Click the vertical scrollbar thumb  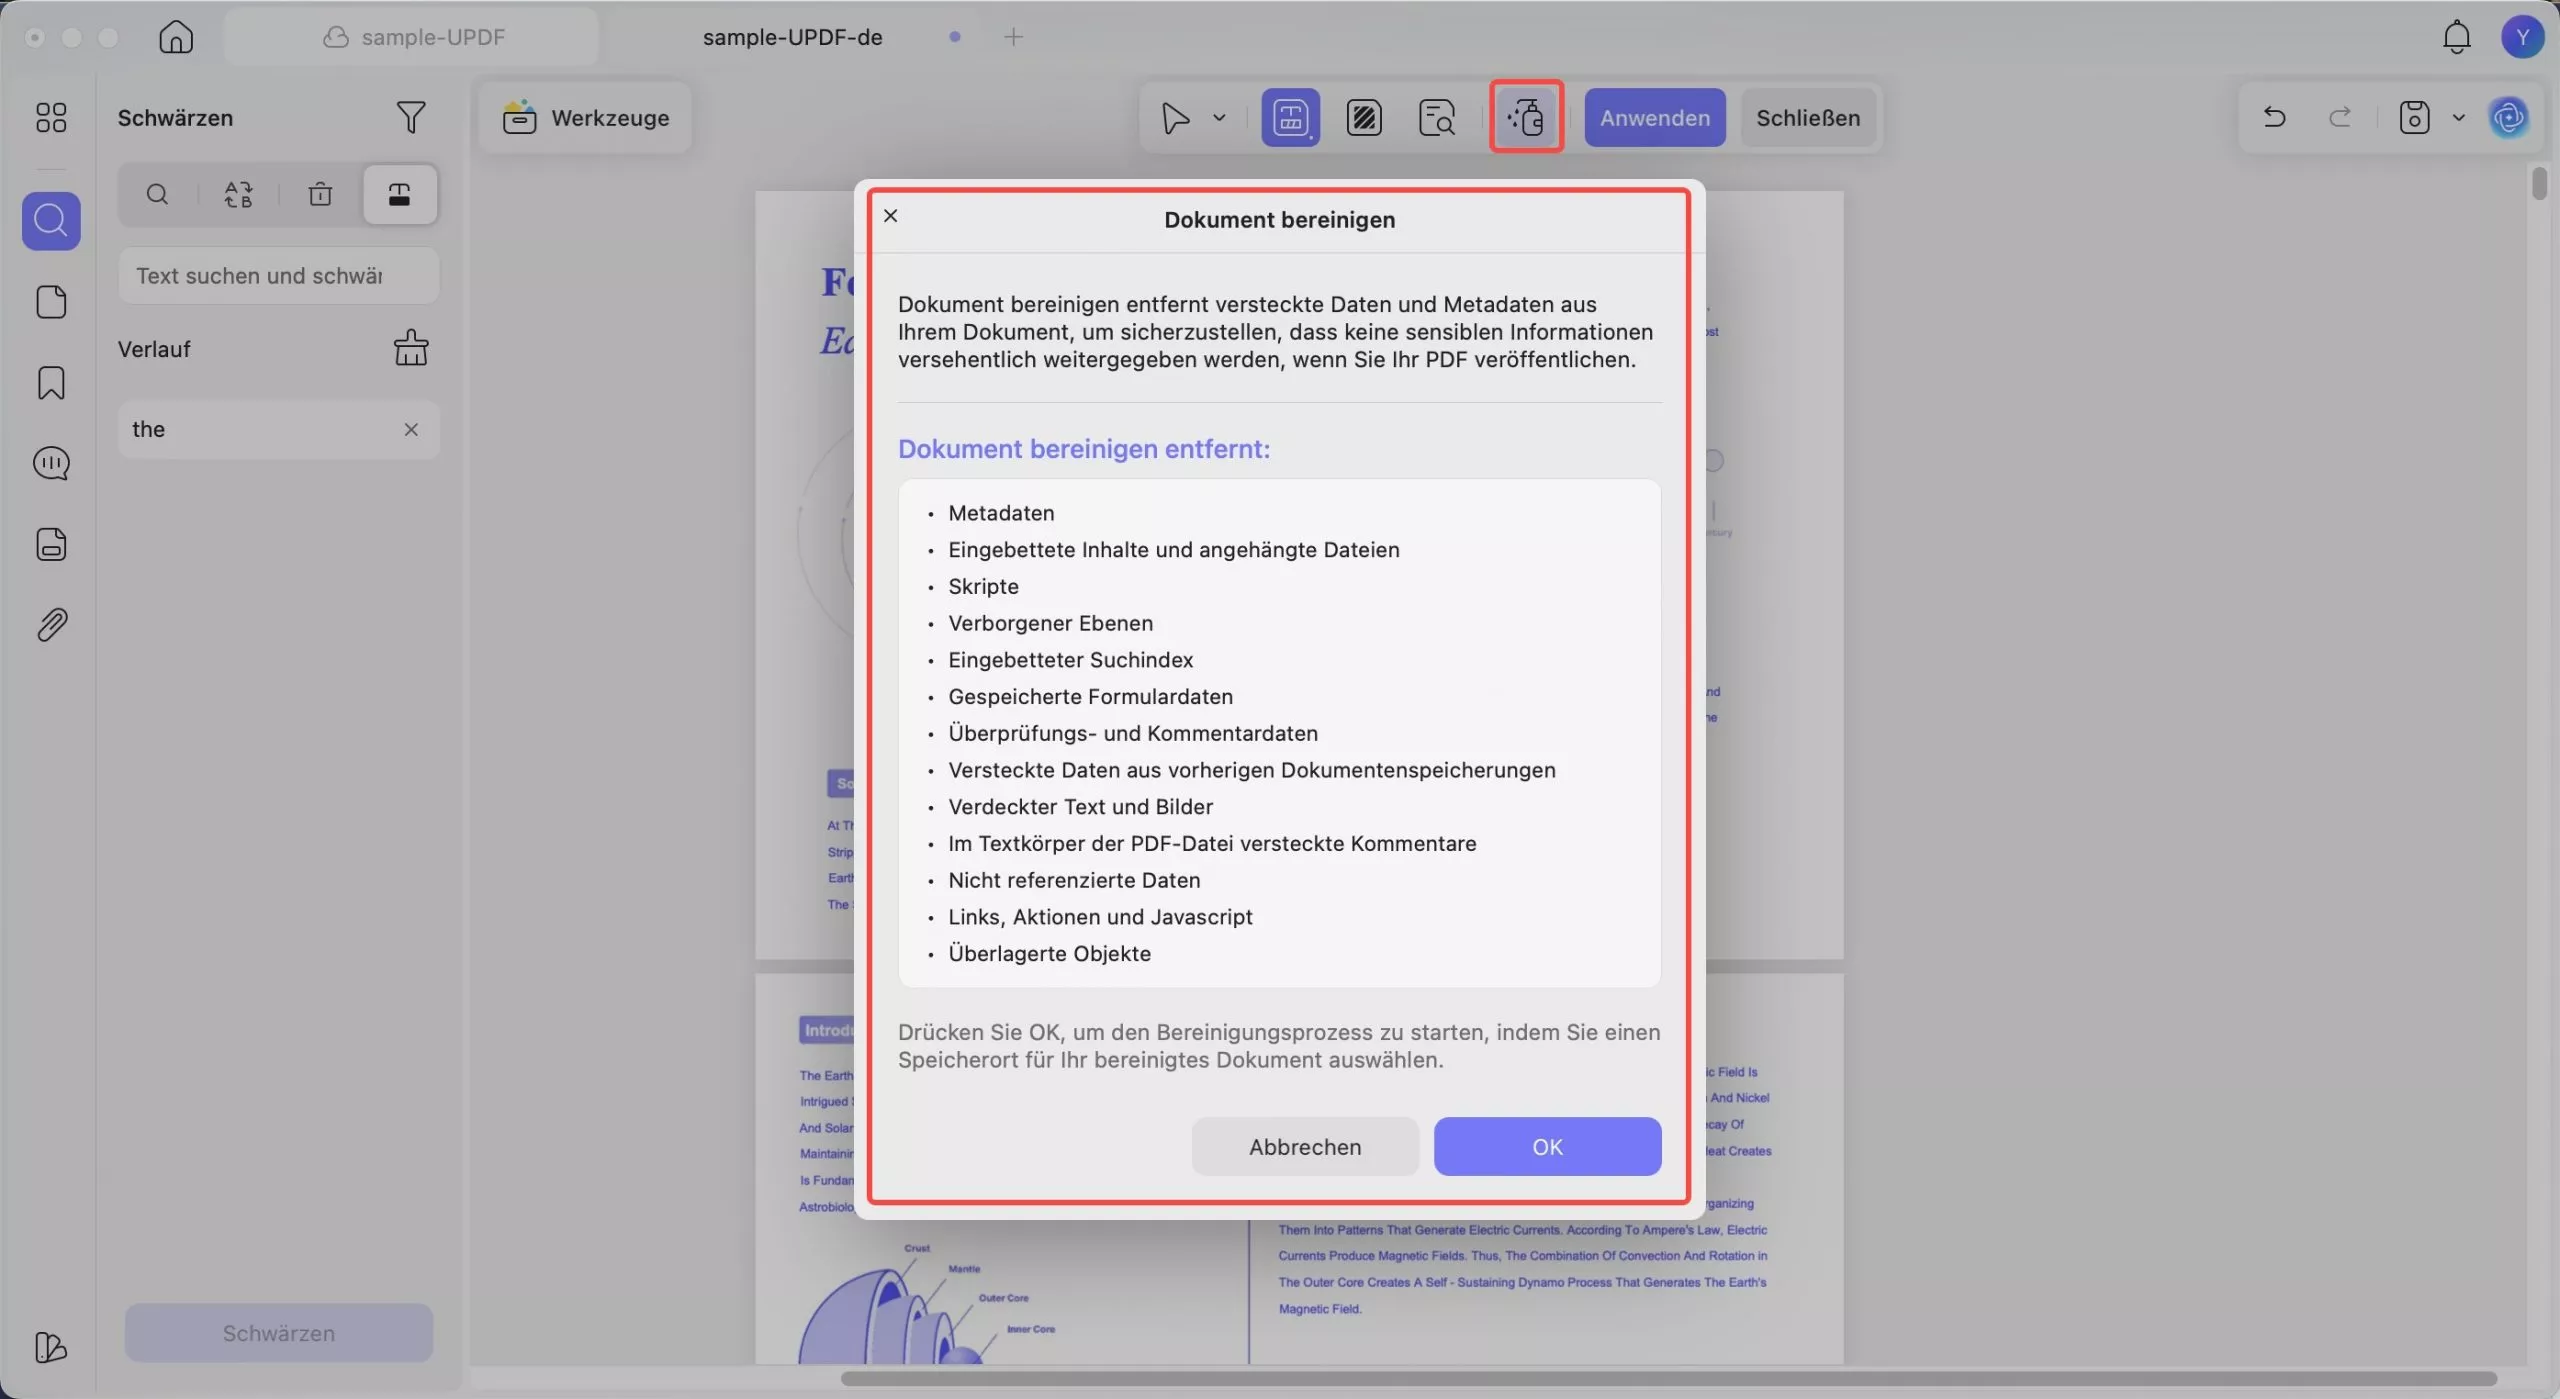(x=2539, y=184)
